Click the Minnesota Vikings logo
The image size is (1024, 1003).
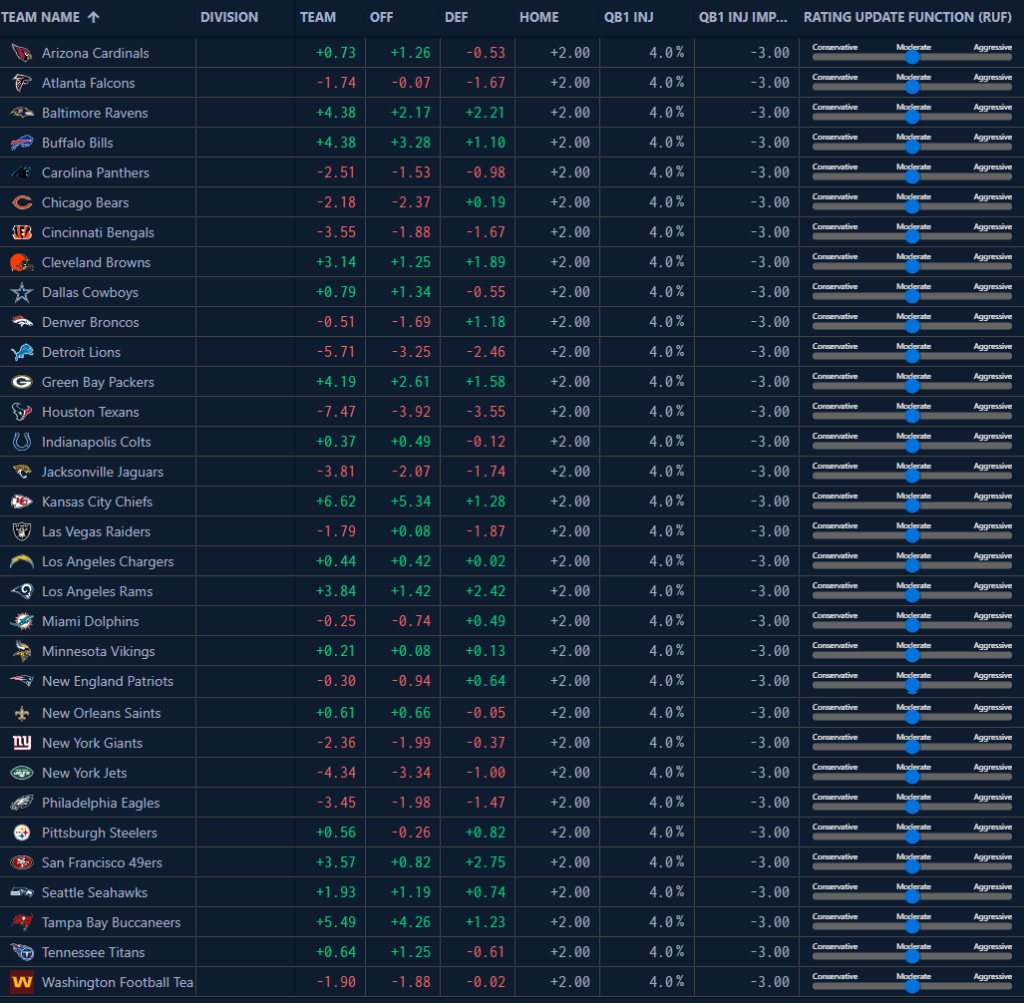coord(22,651)
